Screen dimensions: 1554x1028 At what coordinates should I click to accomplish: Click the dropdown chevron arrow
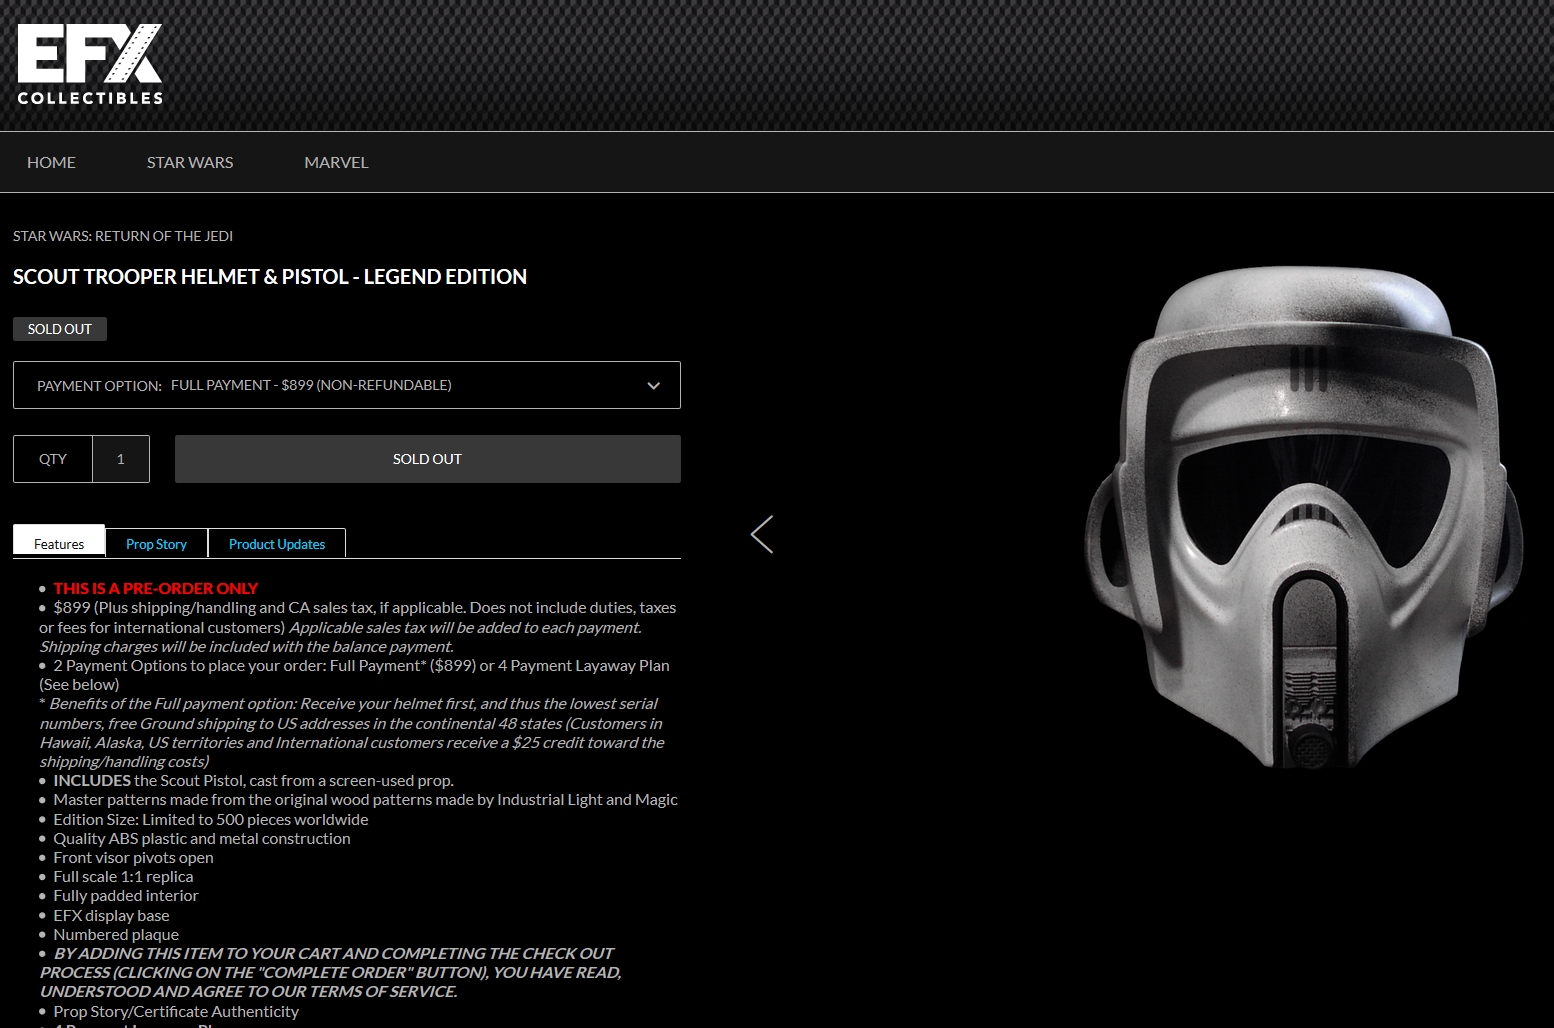[x=654, y=386]
